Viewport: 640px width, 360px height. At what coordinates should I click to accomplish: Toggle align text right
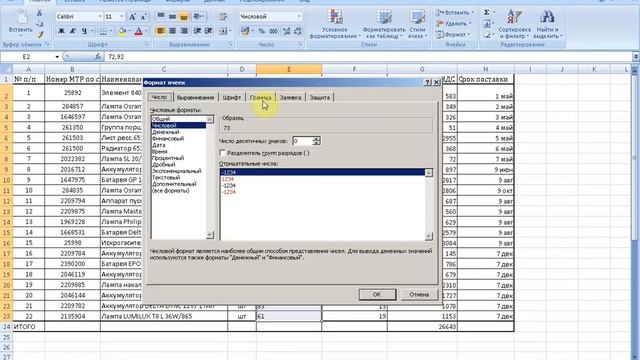coord(184,31)
